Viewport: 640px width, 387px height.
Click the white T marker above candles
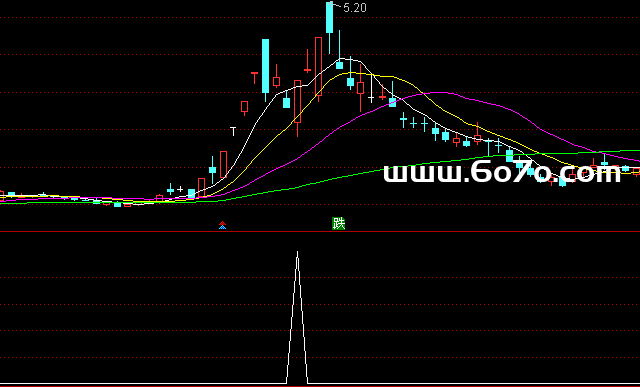[233, 131]
